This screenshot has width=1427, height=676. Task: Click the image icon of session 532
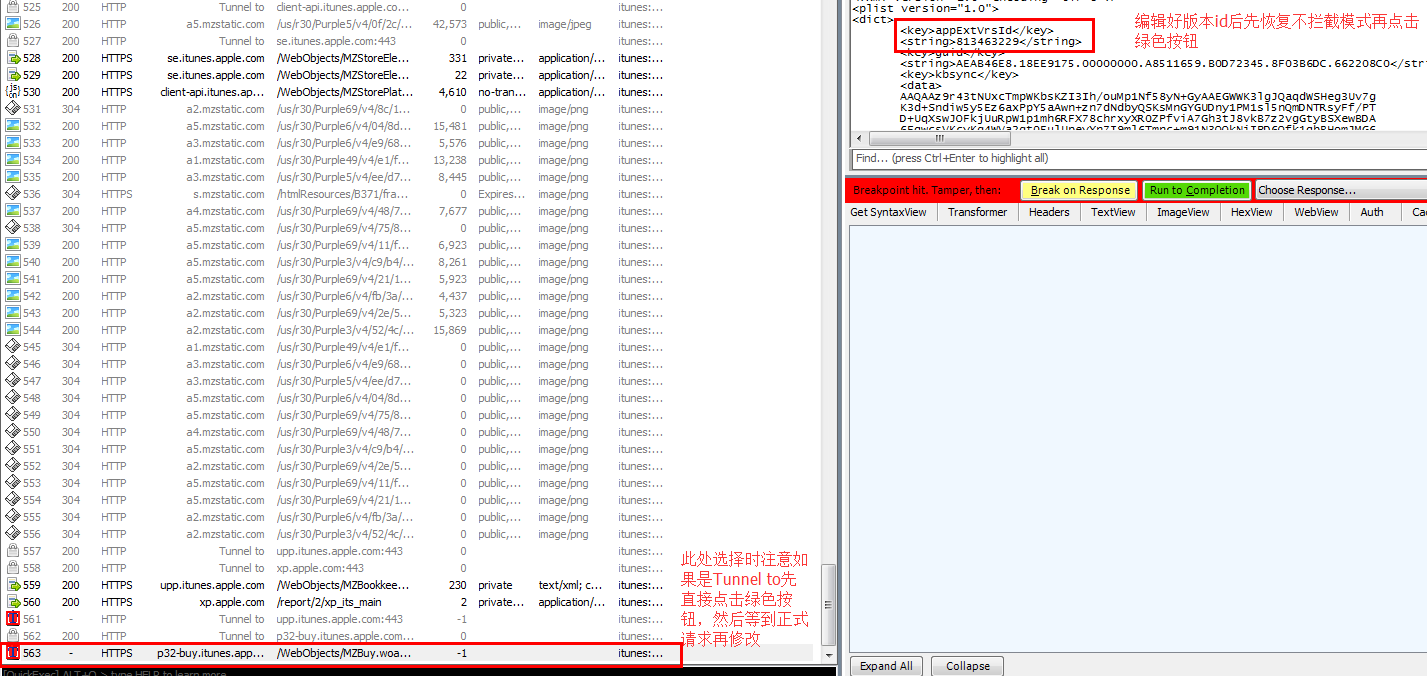click(x=13, y=126)
